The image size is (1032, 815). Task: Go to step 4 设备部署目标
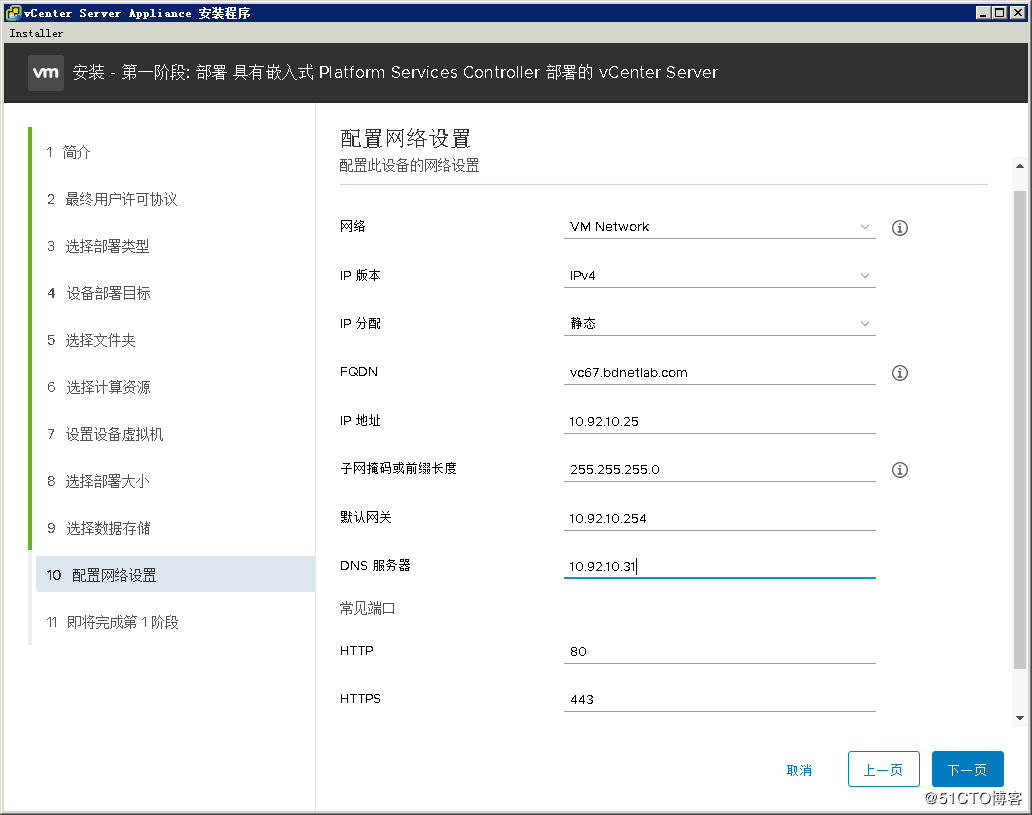[x=99, y=293]
